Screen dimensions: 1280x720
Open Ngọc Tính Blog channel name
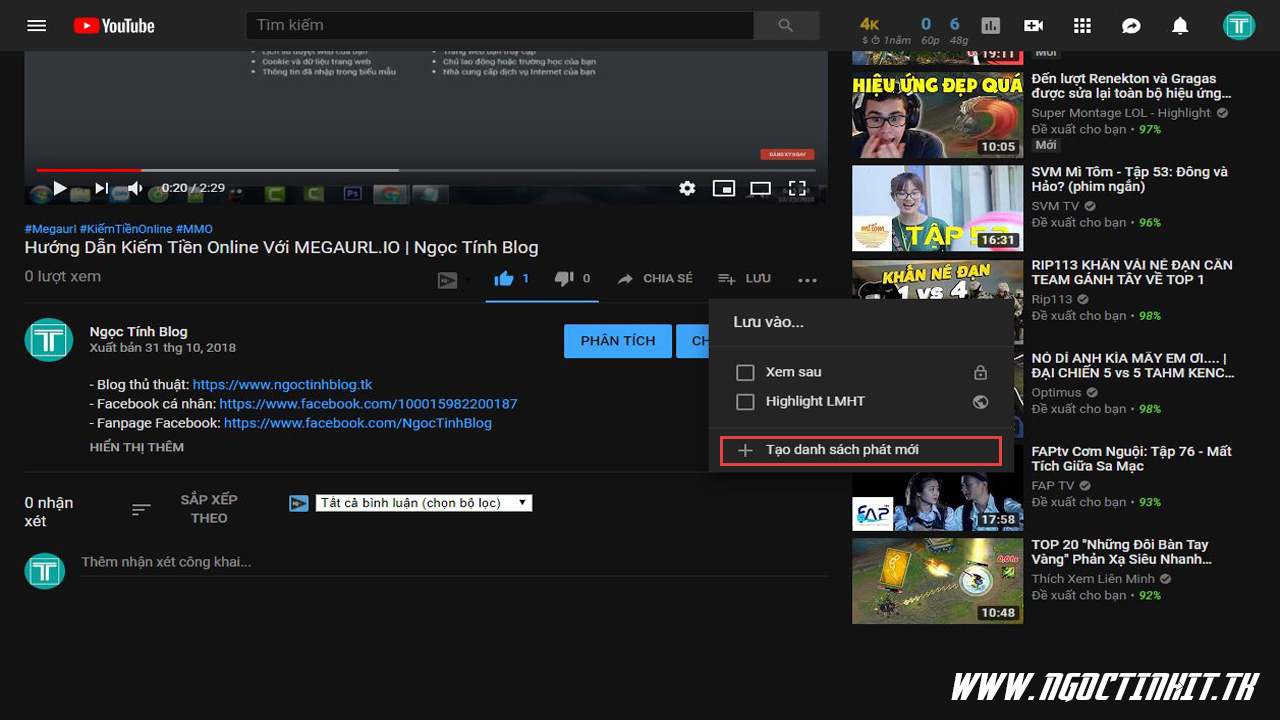[138, 331]
